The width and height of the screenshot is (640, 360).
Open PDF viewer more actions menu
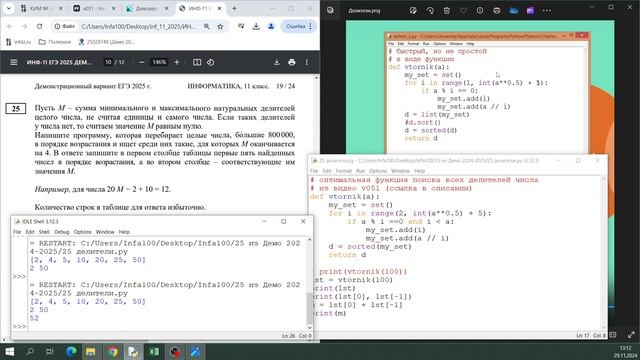click(x=307, y=62)
